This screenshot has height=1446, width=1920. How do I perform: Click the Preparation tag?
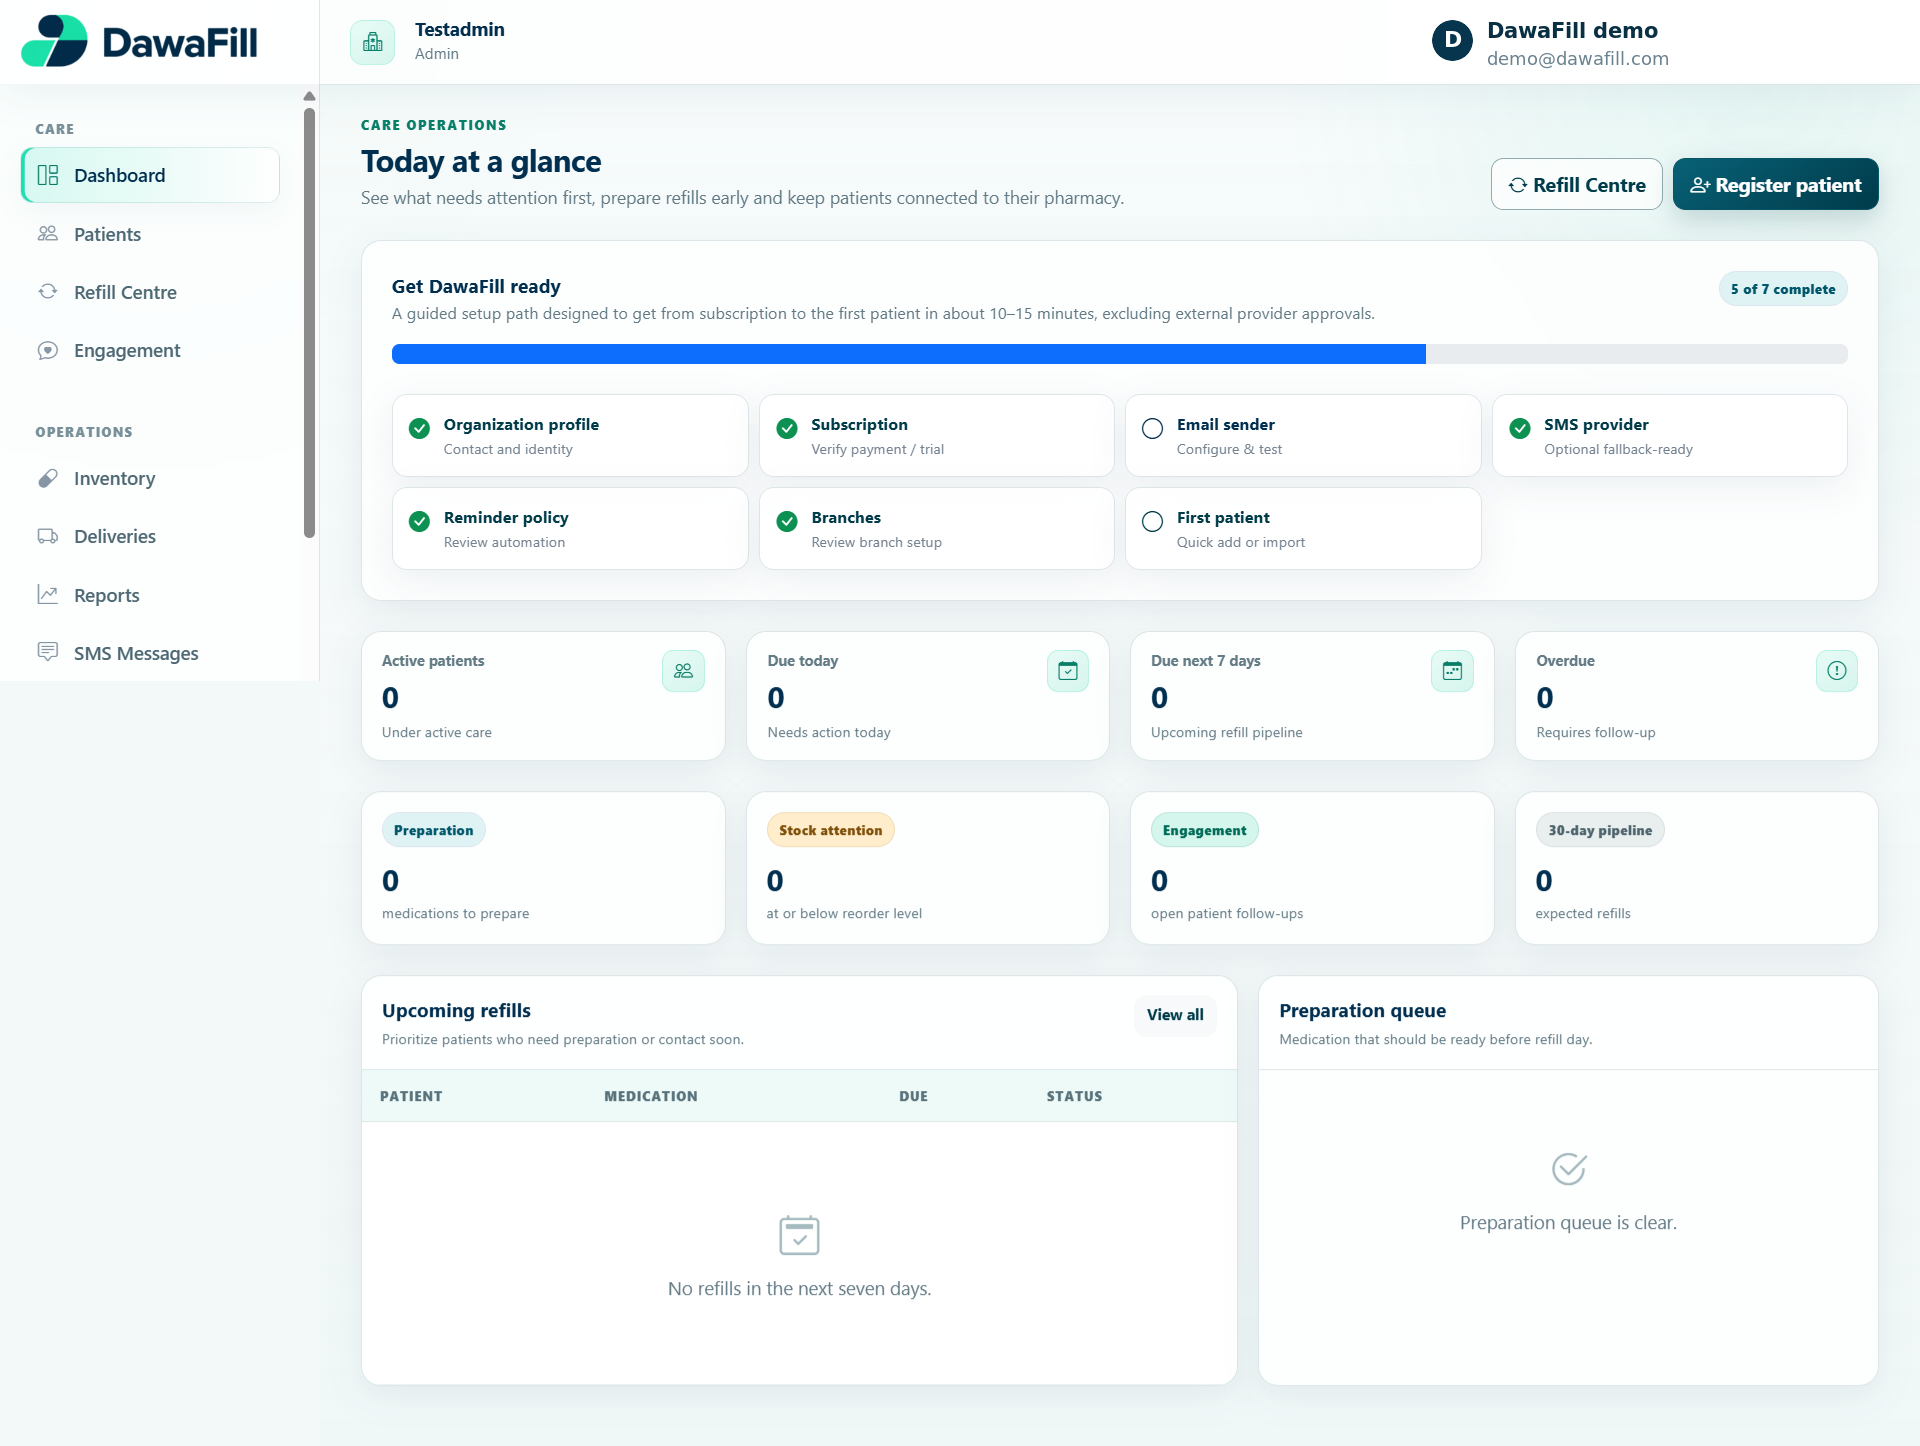433,830
